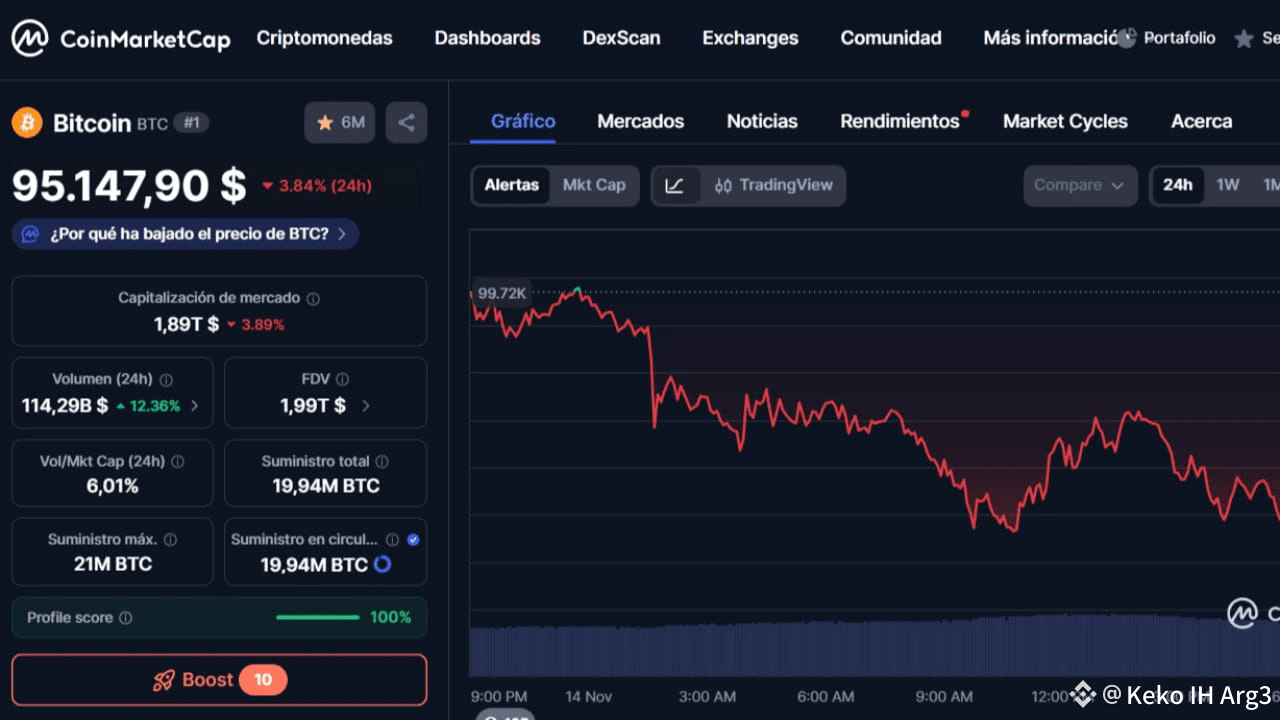Image resolution: width=1280 pixels, height=720 pixels.
Task: Select the Mkt Cap toggle option
Action: [x=594, y=185]
